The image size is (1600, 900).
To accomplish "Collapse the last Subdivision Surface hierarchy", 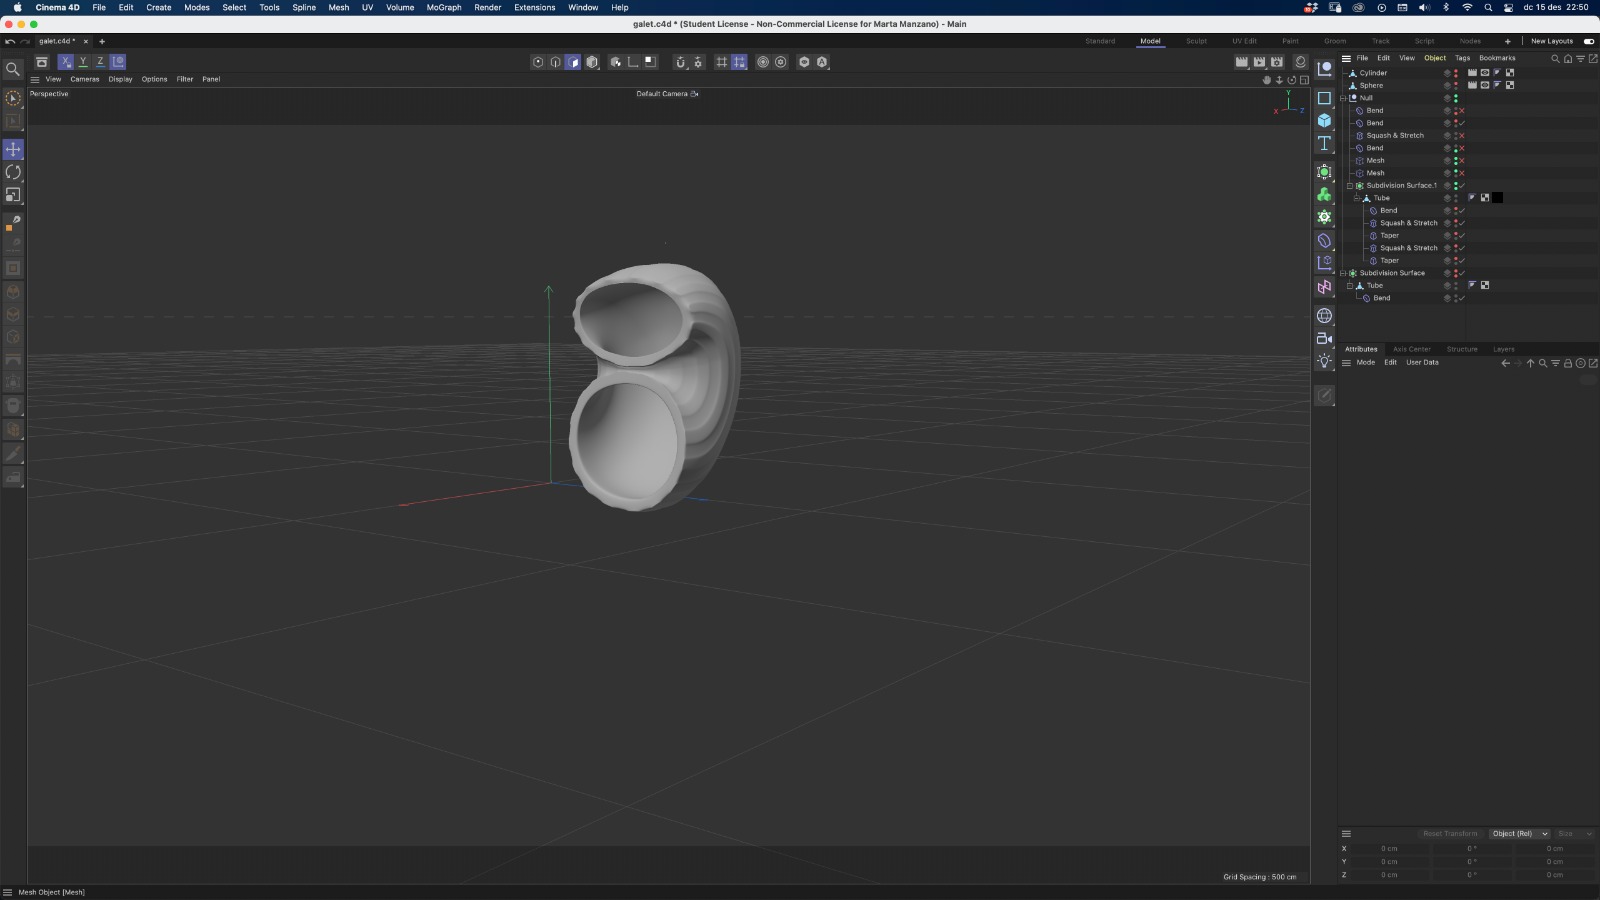I will (1343, 273).
